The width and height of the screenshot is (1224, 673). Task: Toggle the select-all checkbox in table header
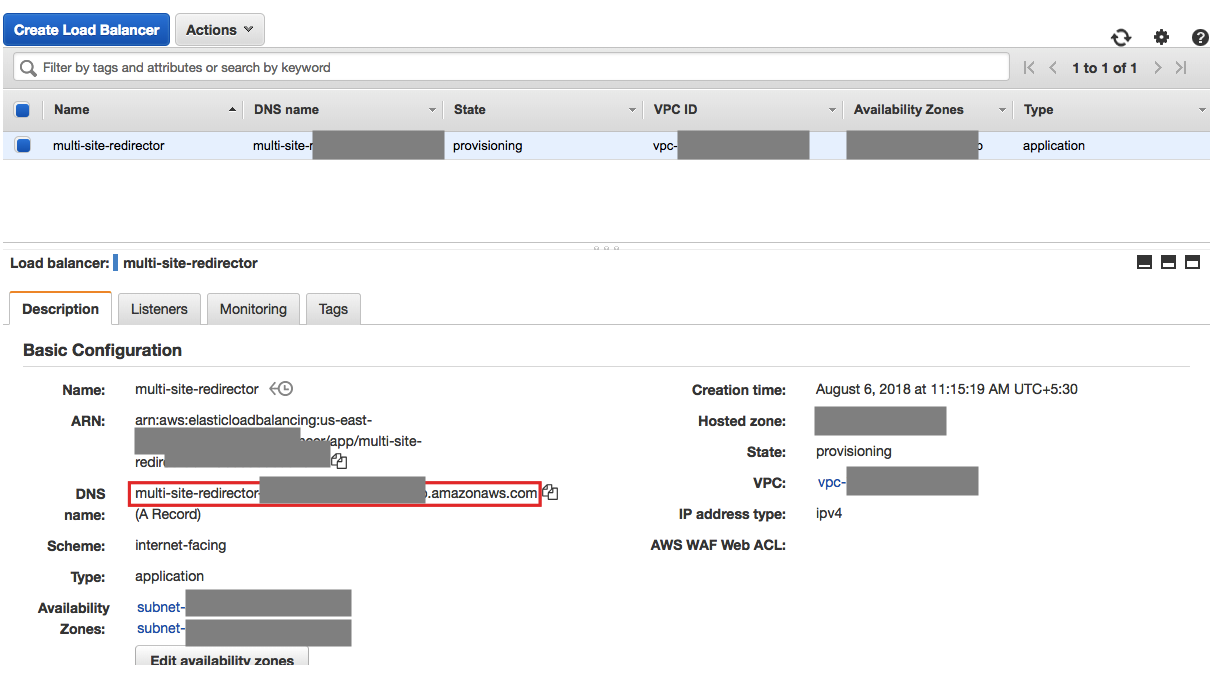click(23, 110)
